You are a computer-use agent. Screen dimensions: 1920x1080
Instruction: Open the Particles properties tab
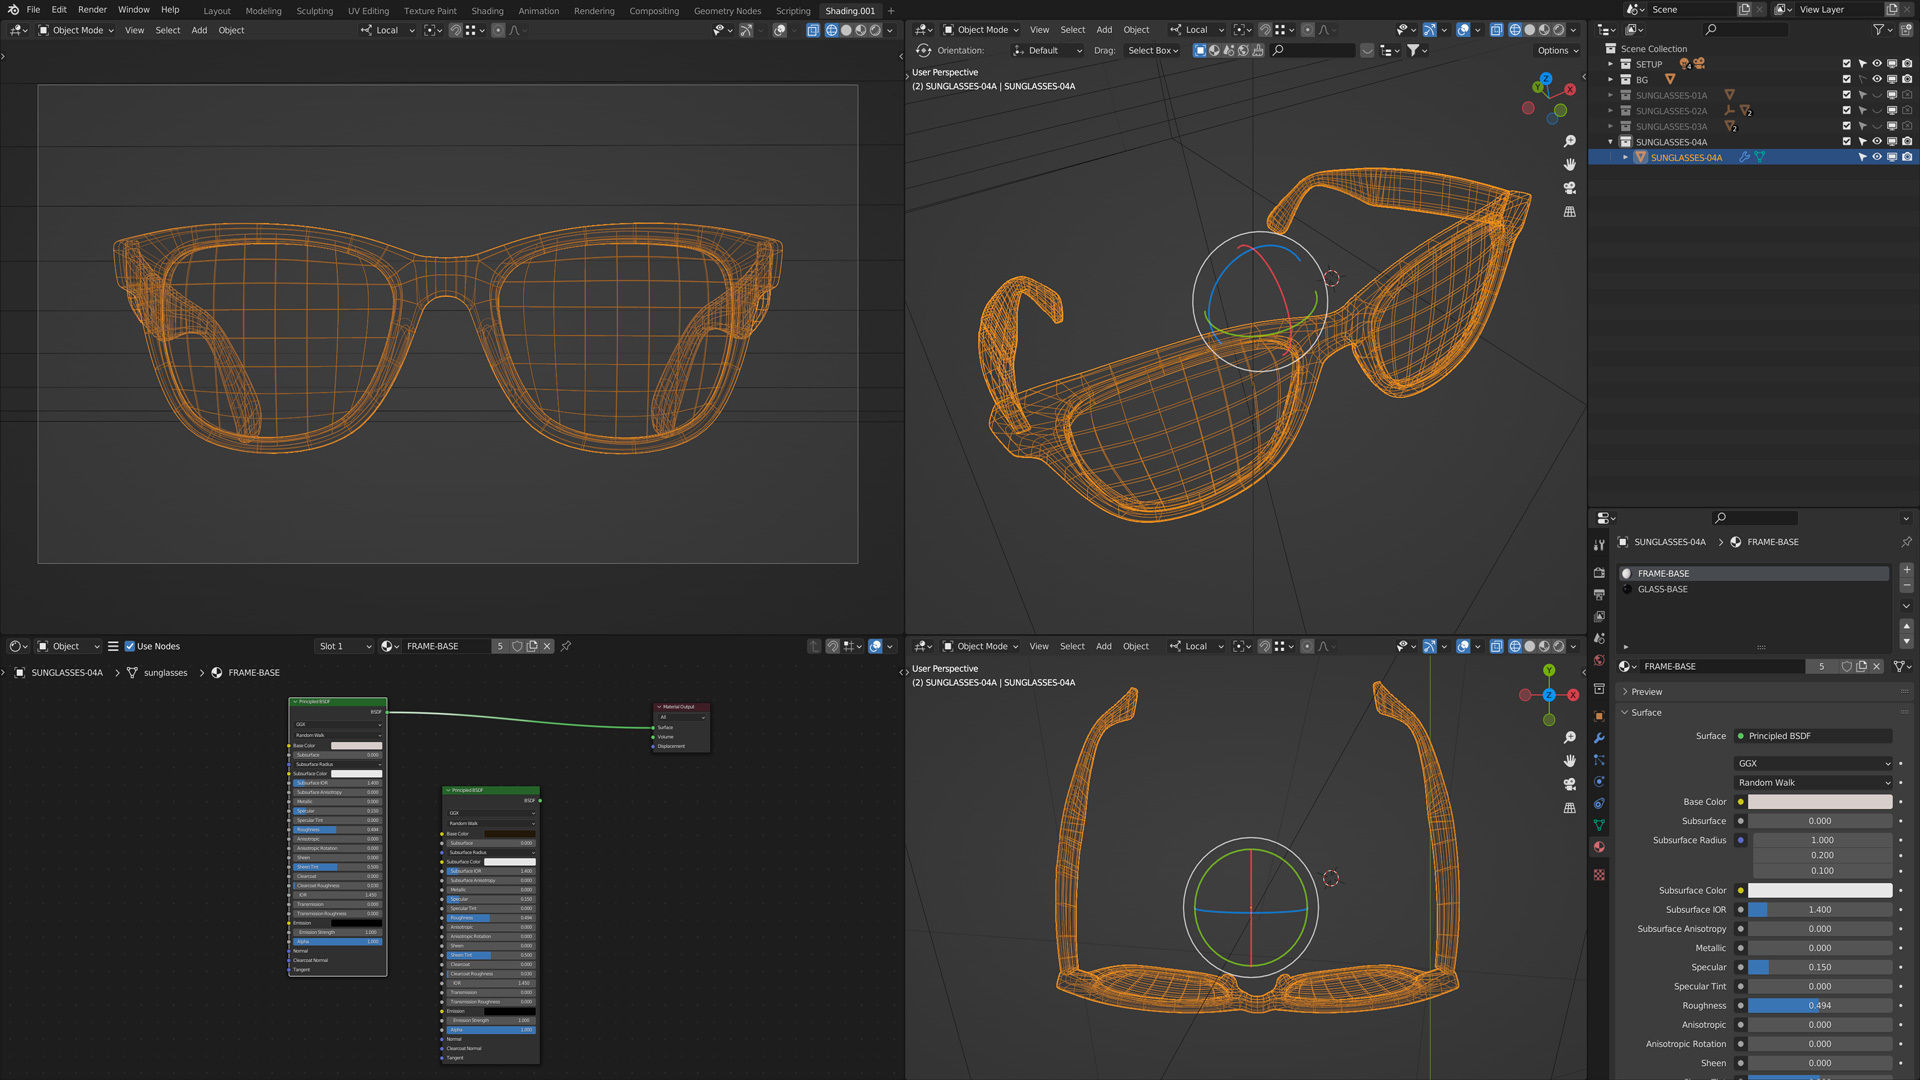pyautogui.click(x=1599, y=760)
